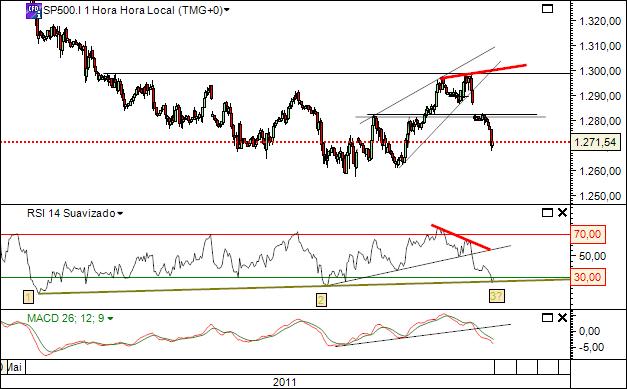Select the RSI marker labeled 3?
627x389 pixels.
[x=497, y=296]
